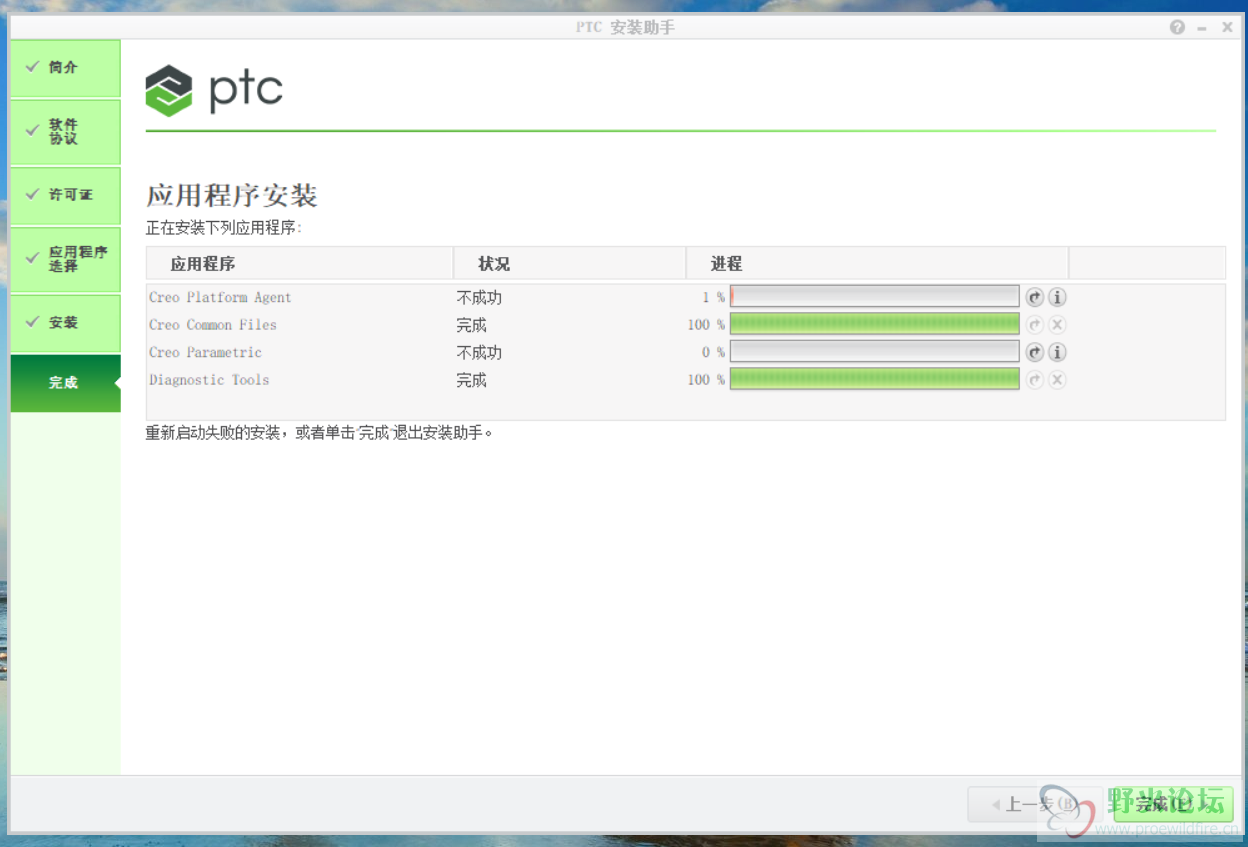The image size is (1248, 847).
Task: Click the 应用程序安装 heading
Action: pos(232,195)
